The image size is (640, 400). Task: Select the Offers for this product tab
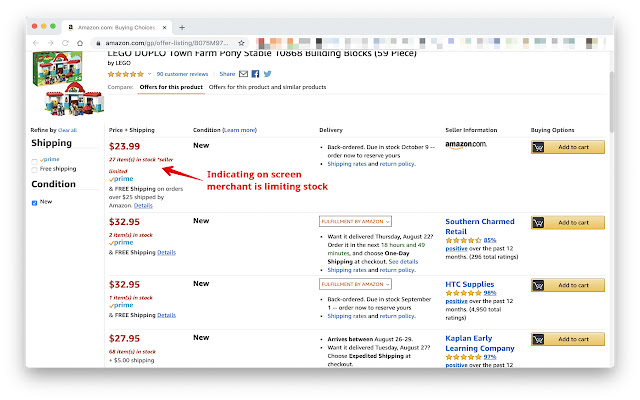point(171,87)
